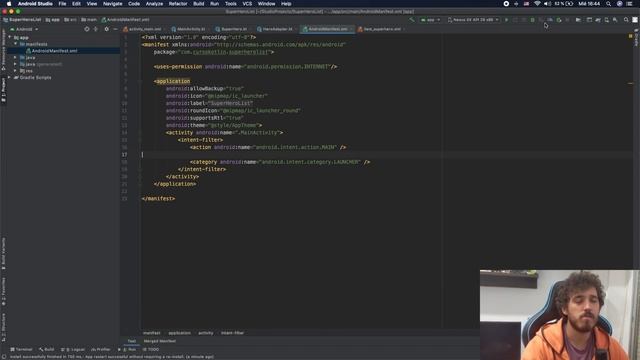
Task: Open the Build tool window
Action: [47, 349]
